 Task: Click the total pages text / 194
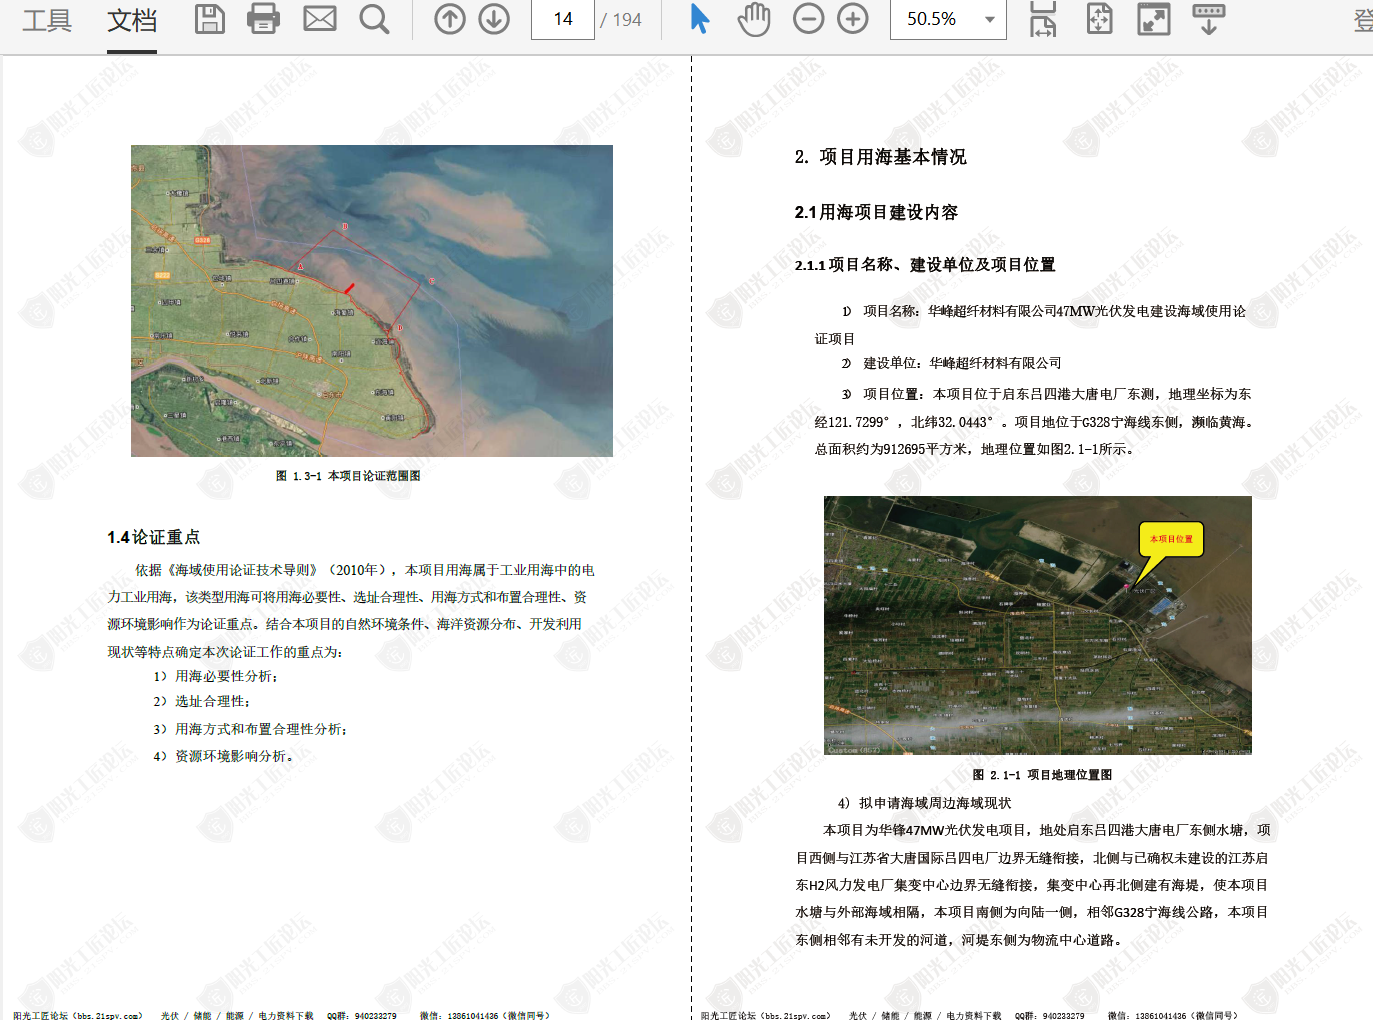pos(621,20)
